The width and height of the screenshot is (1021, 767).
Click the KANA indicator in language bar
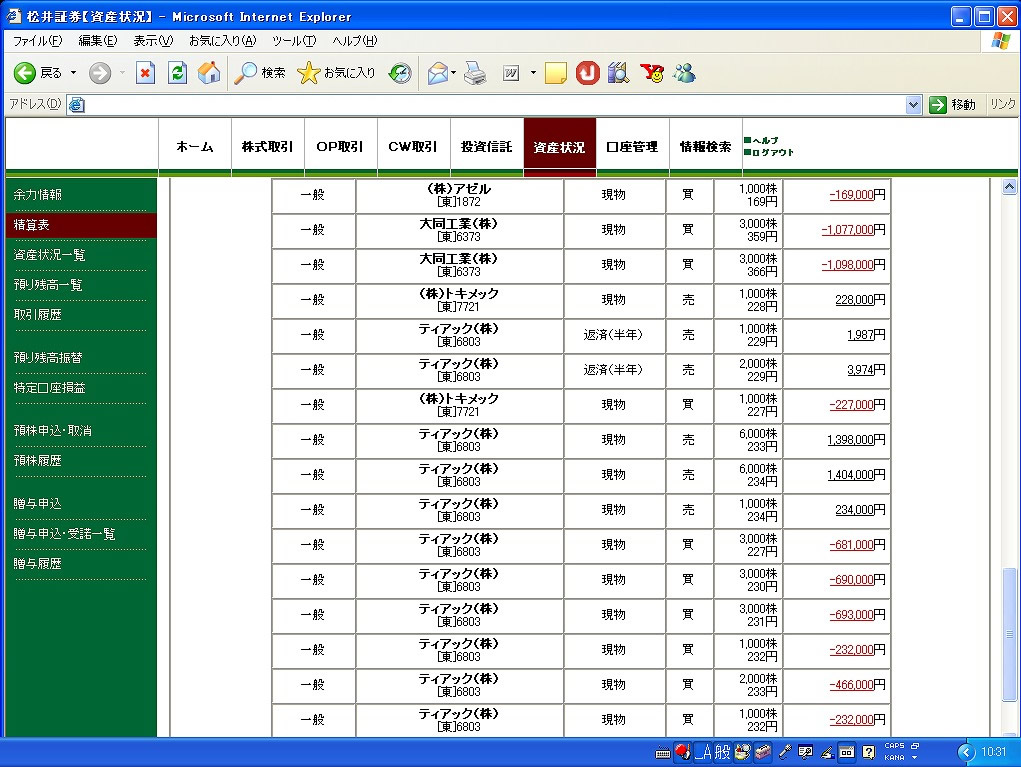click(x=894, y=758)
